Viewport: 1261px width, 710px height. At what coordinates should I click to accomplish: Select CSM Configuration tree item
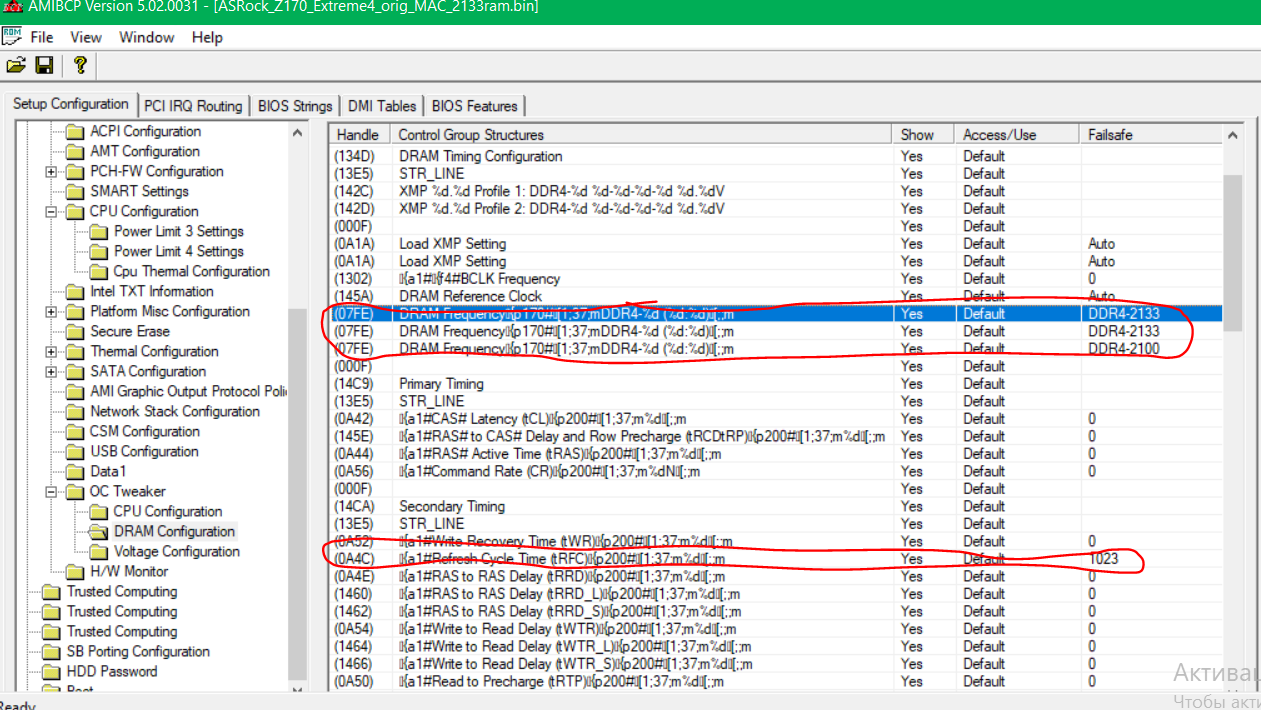click(x=145, y=431)
